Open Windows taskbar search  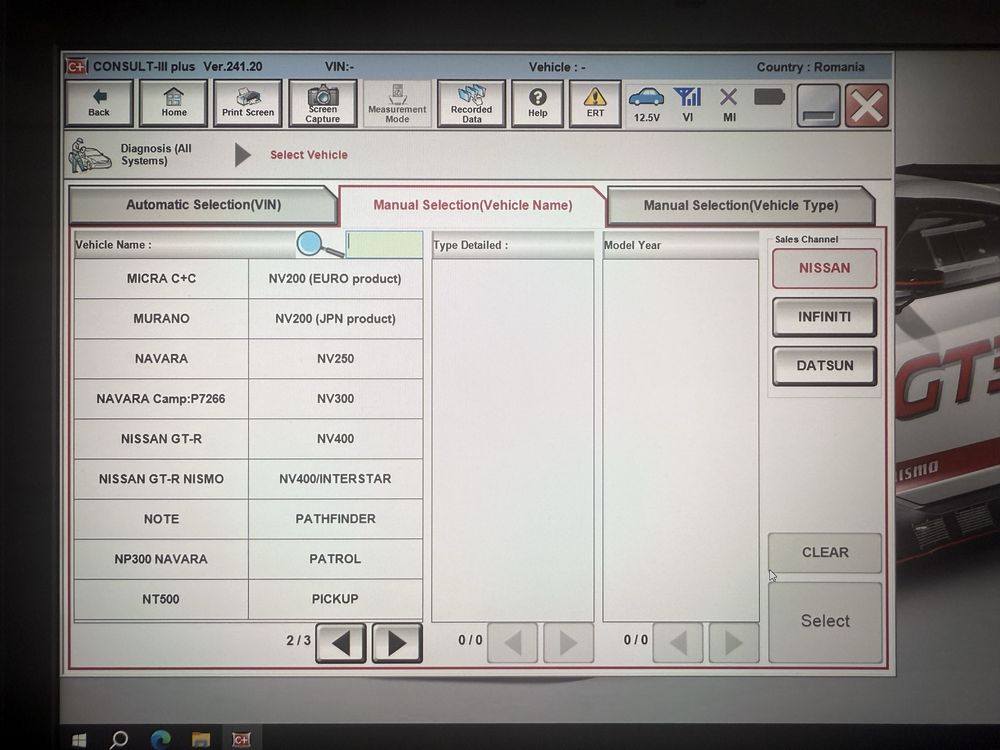[x=119, y=740]
